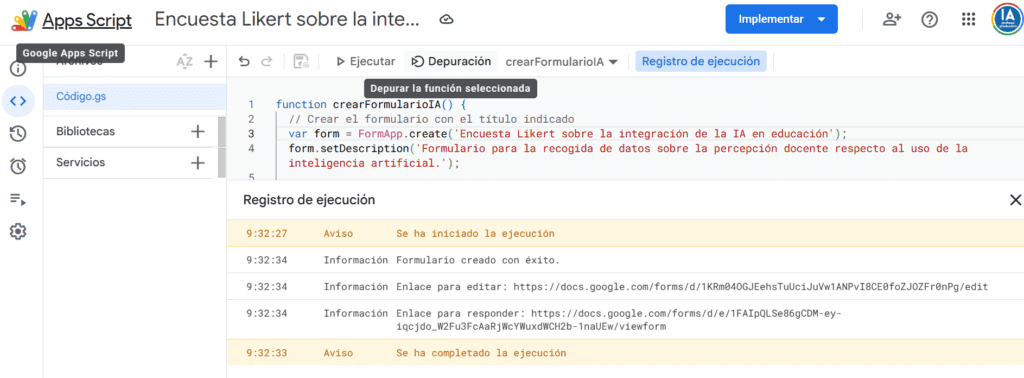Screen dimensions: 1024x378
Task: Click the redo arrow icon
Action: (266, 61)
